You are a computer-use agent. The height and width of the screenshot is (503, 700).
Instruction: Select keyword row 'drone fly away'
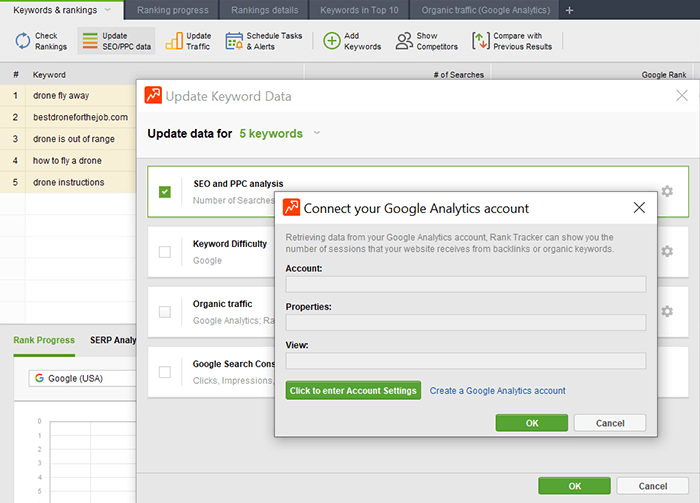[68, 96]
